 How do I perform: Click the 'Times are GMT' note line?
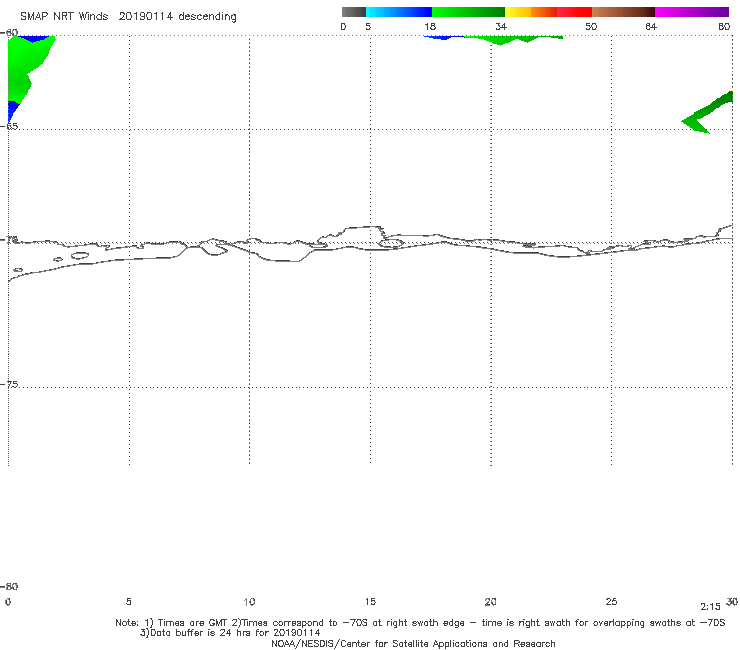(420, 623)
